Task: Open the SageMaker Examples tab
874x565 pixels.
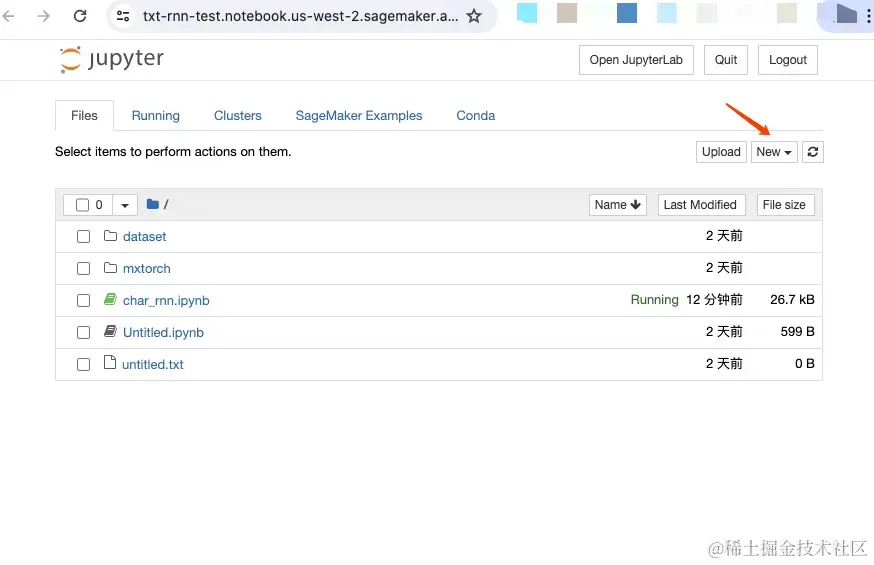Action: click(x=359, y=115)
